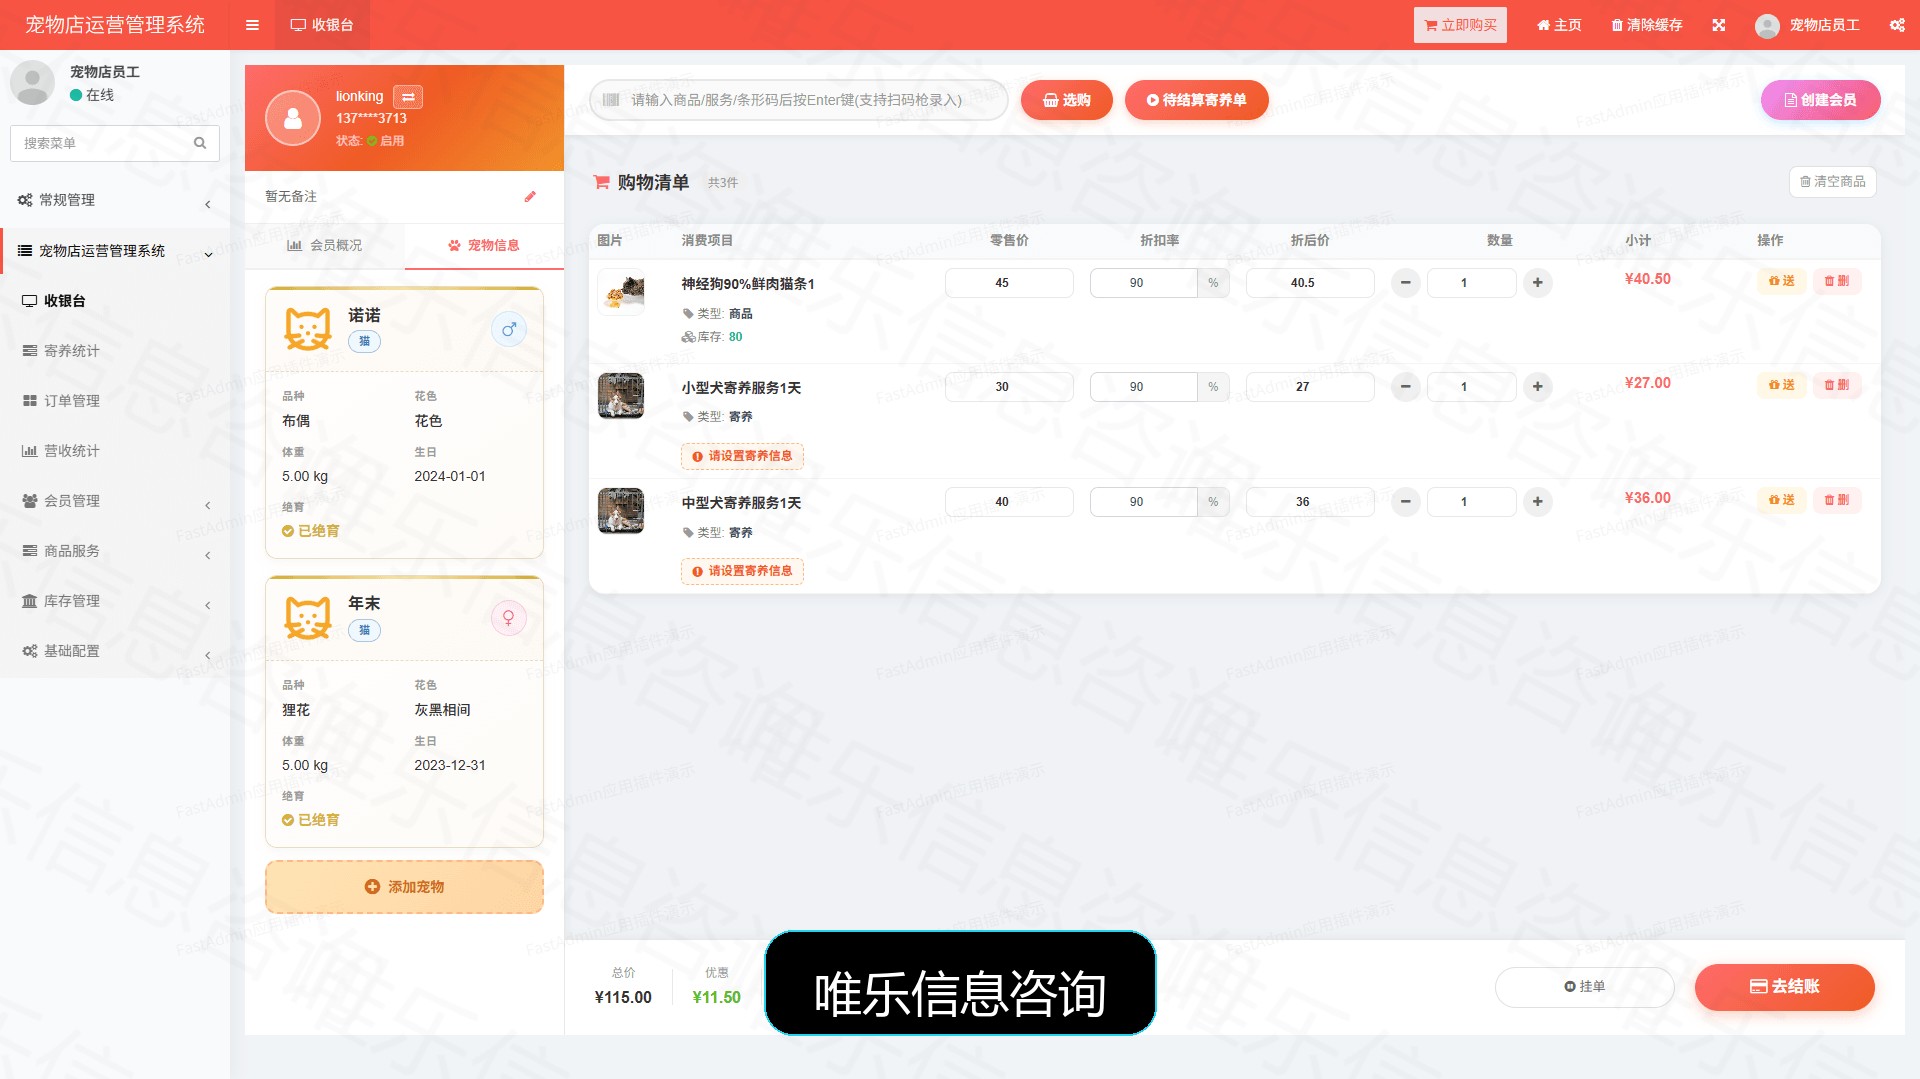Click the search magnifier icon in menu search

click(200, 143)
